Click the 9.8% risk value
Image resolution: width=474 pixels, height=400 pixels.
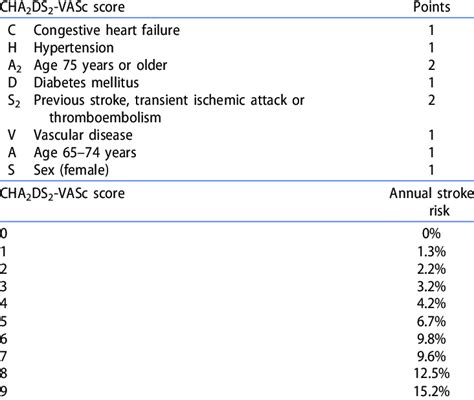[x=431, y=339]
